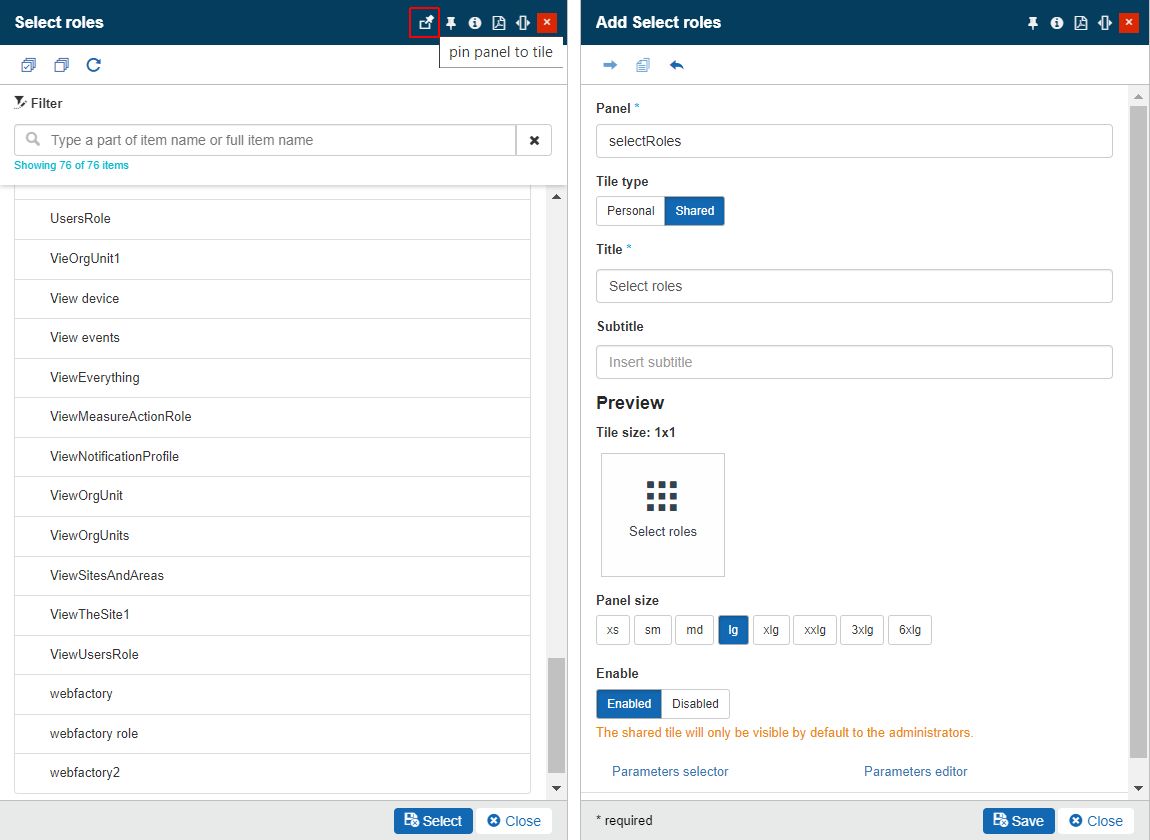This screenshot has height=840, width=1150.
Task: Click the Subtitle input field
Action: point(854,362)
